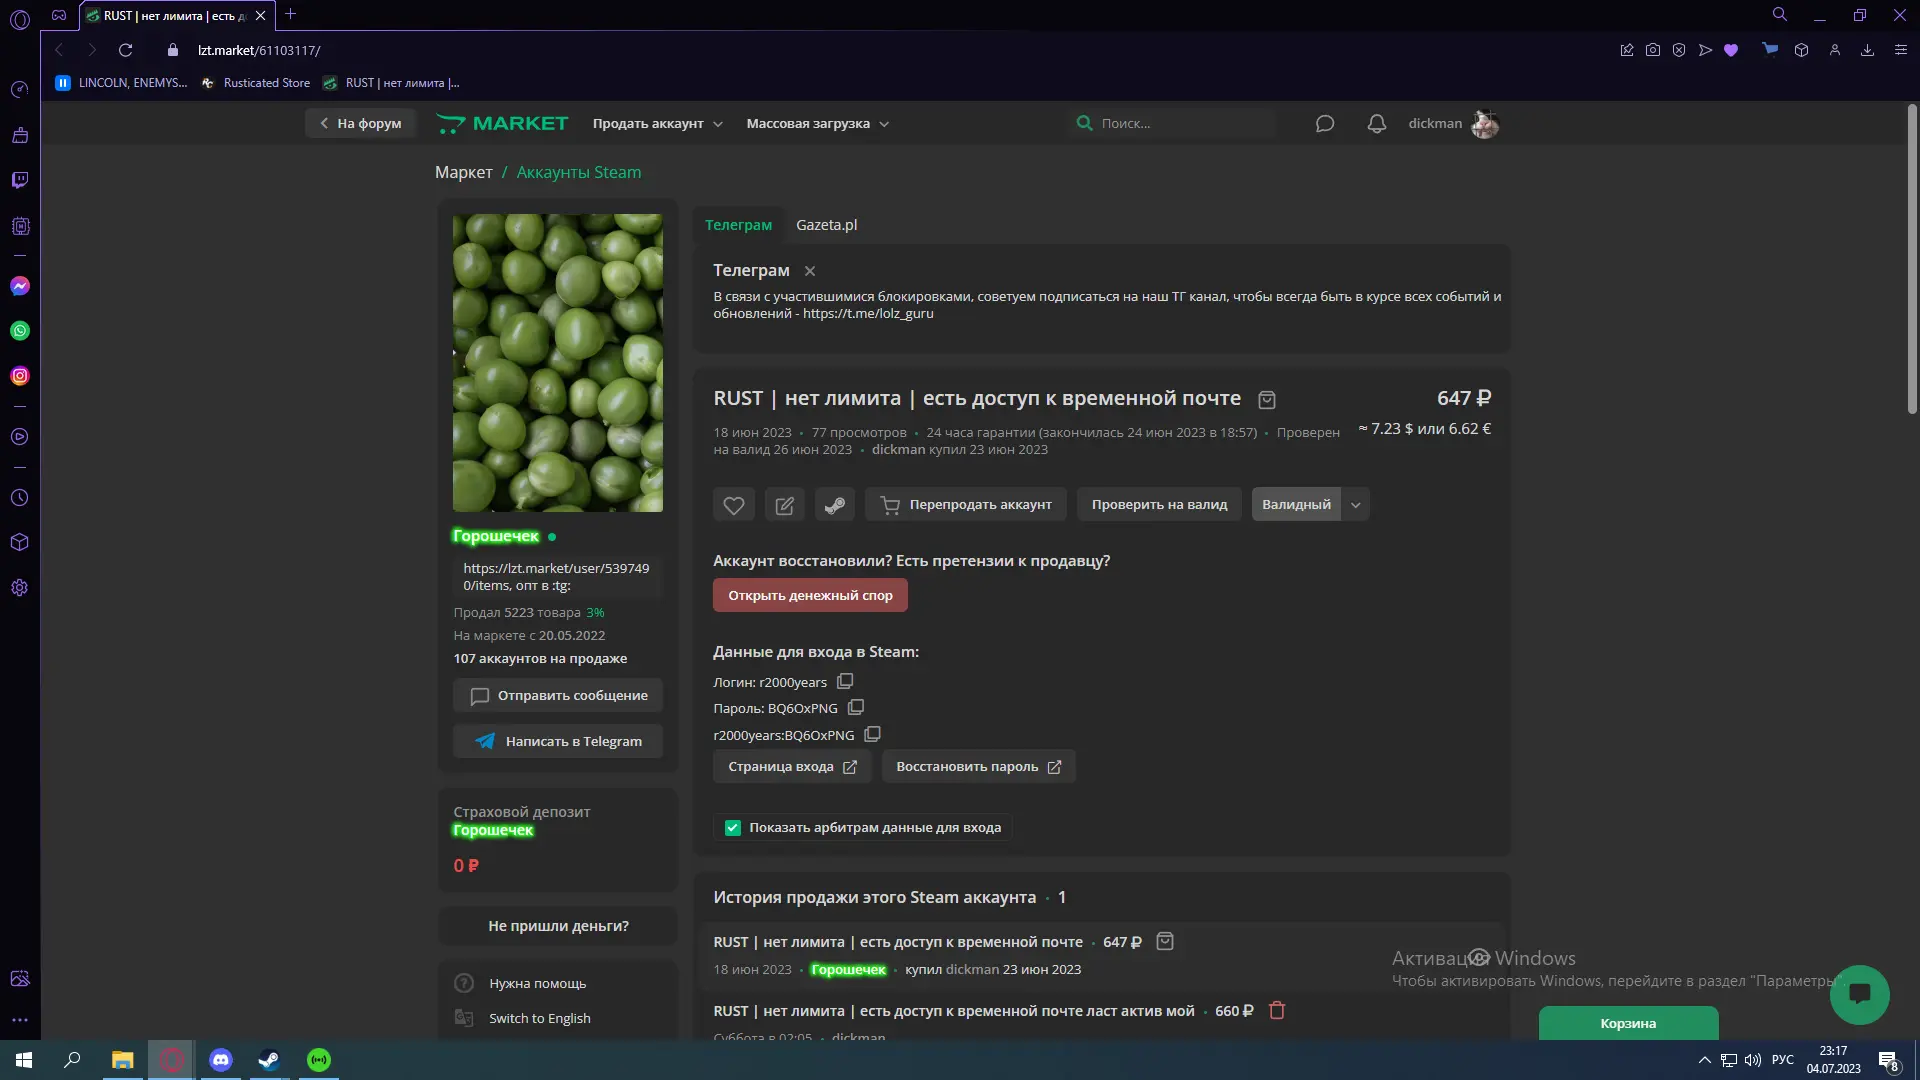Open browsing history from the sidebar clock icon

click(20, 498)
